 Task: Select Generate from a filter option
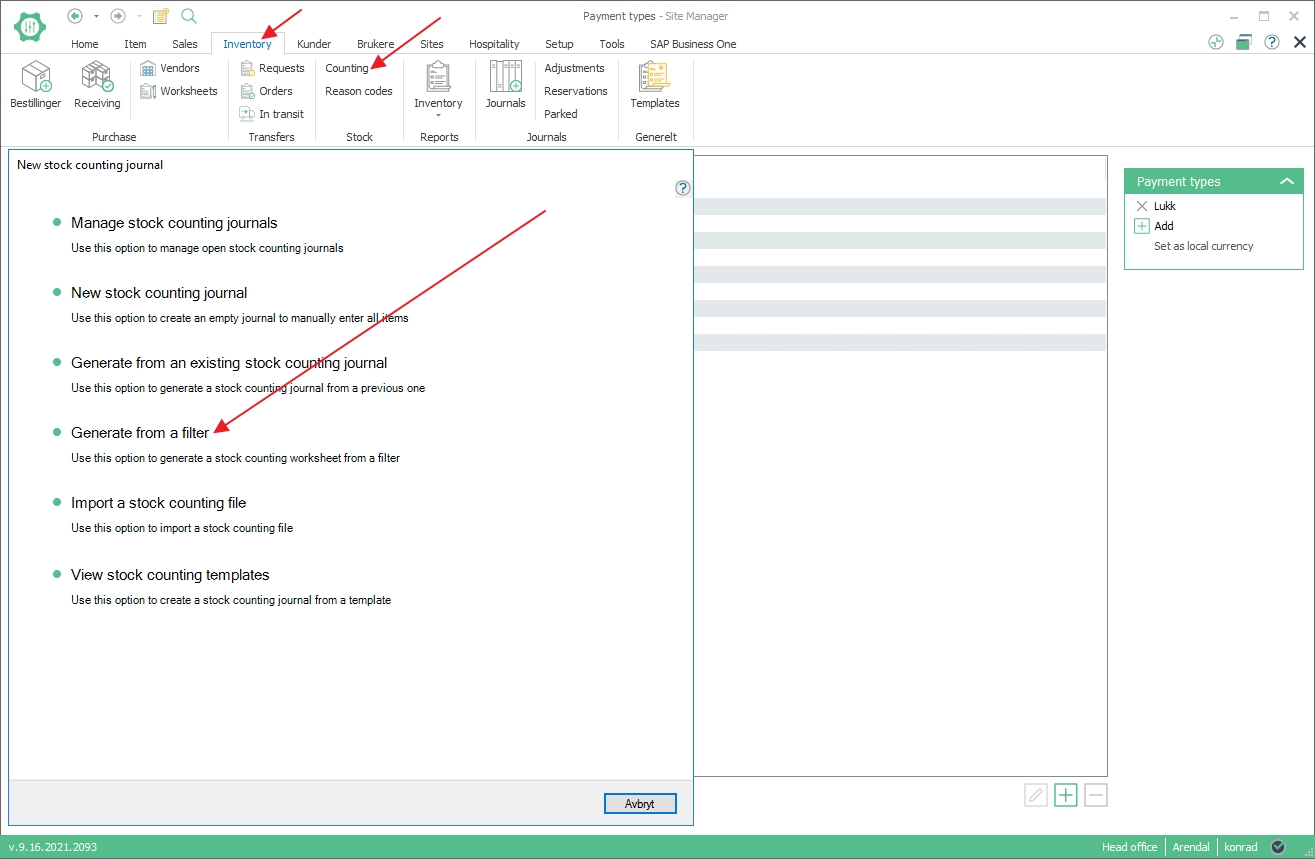click(140, 433)
